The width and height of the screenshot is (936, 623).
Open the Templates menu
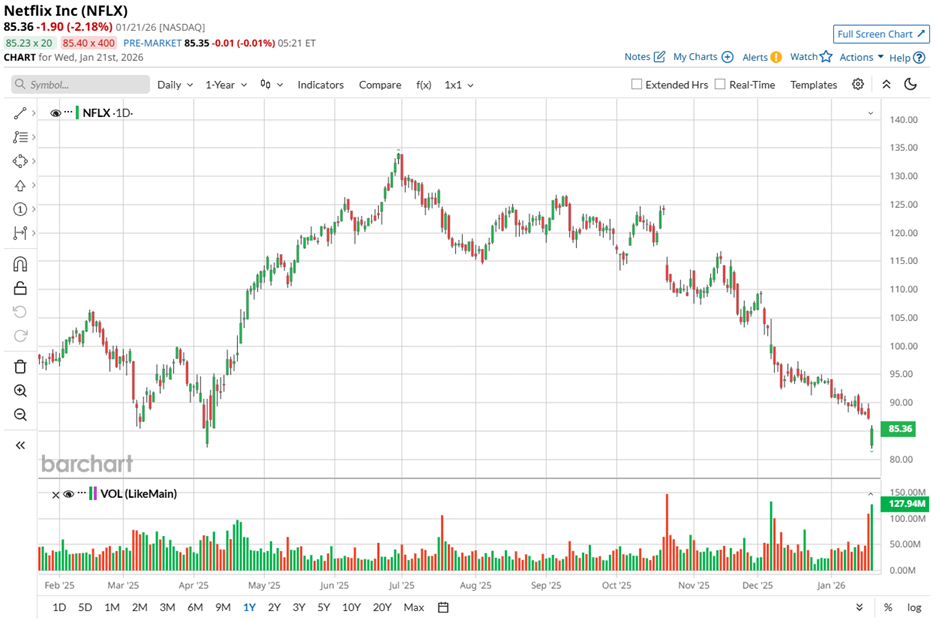(x=814, y=85)
